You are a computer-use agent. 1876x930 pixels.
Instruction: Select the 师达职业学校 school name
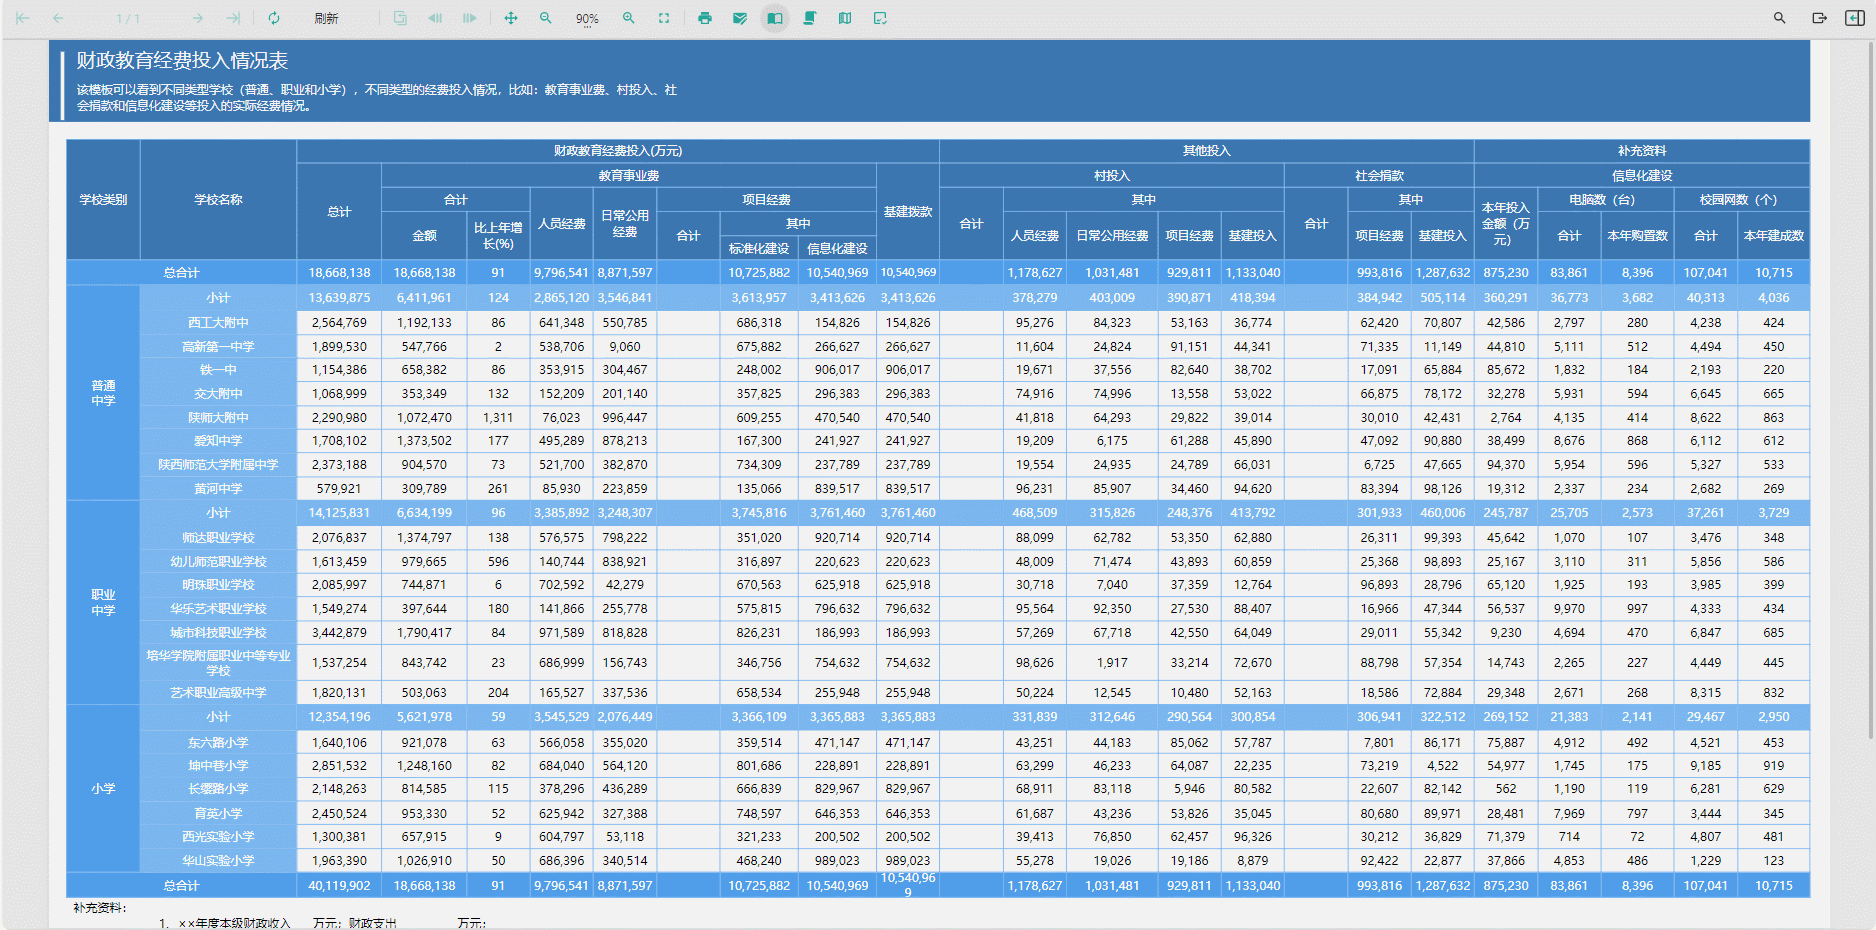coord(218,538)
